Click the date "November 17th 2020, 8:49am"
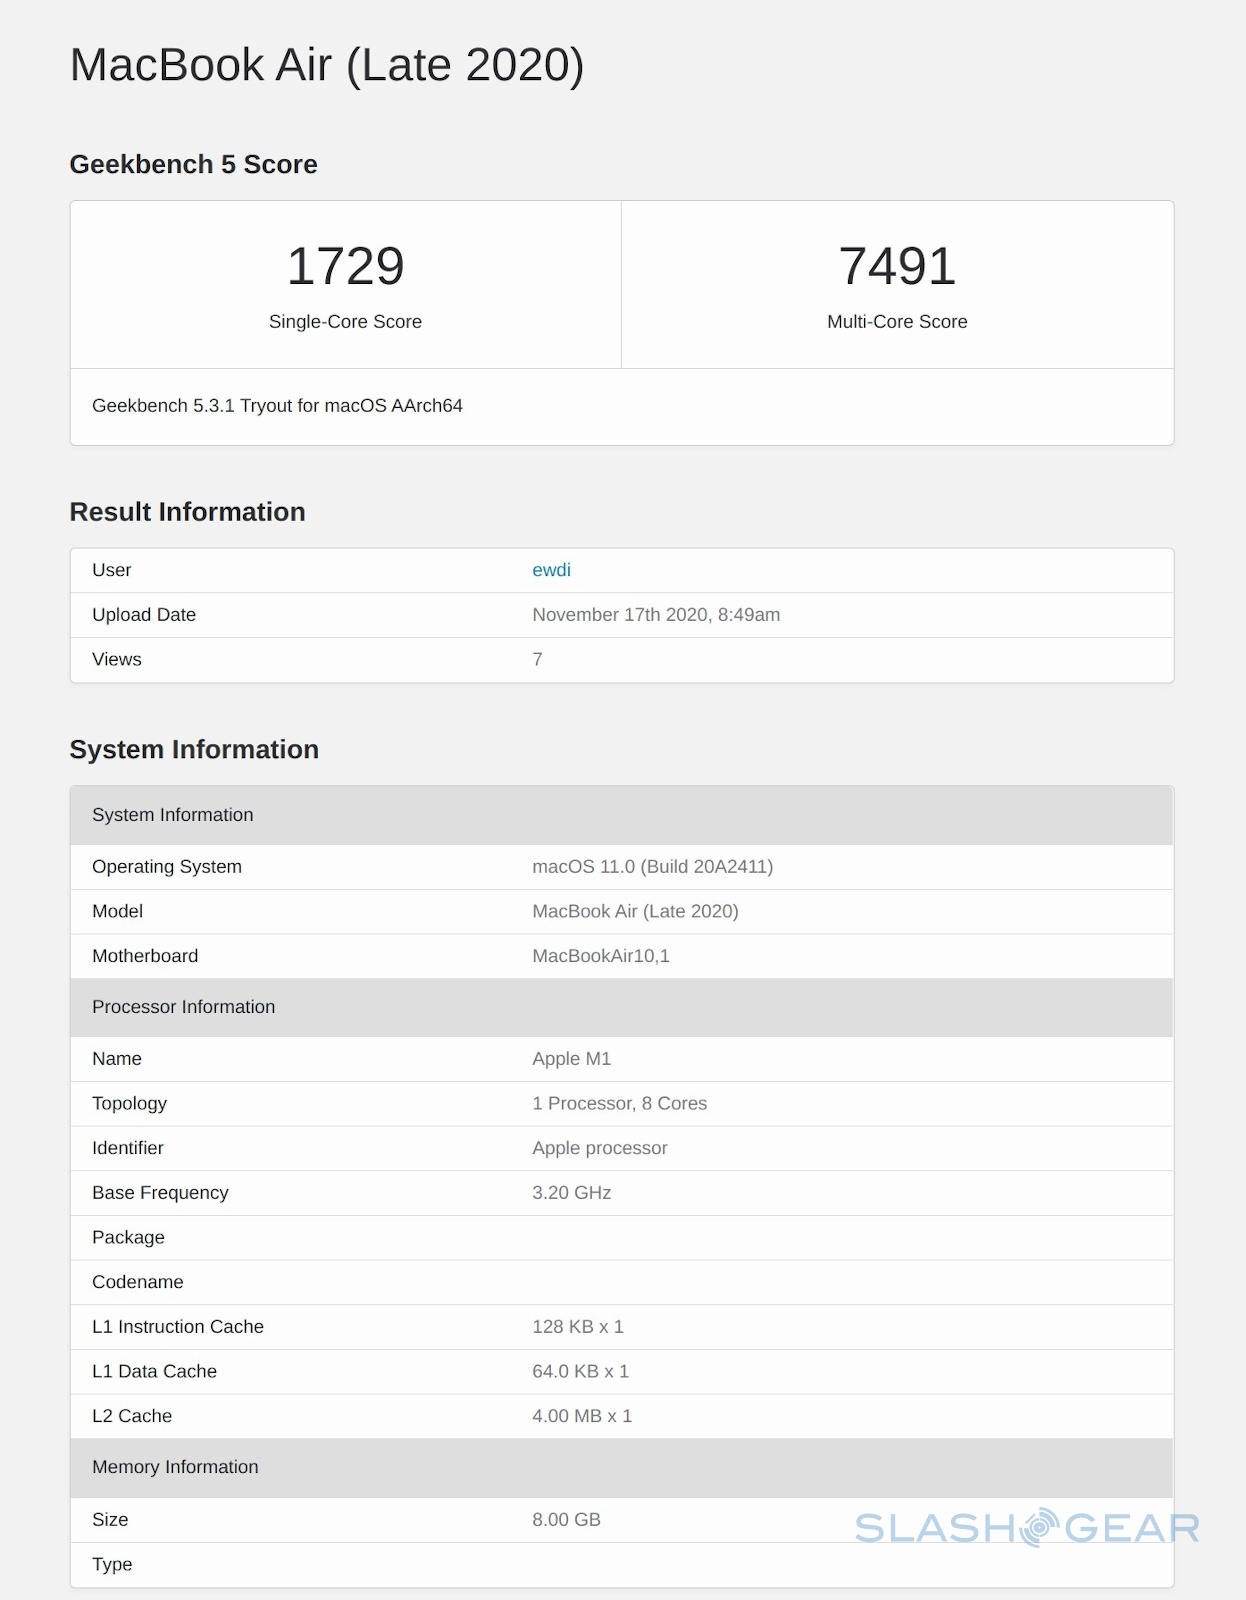The image size is (1246, 1600). point(656,615)
